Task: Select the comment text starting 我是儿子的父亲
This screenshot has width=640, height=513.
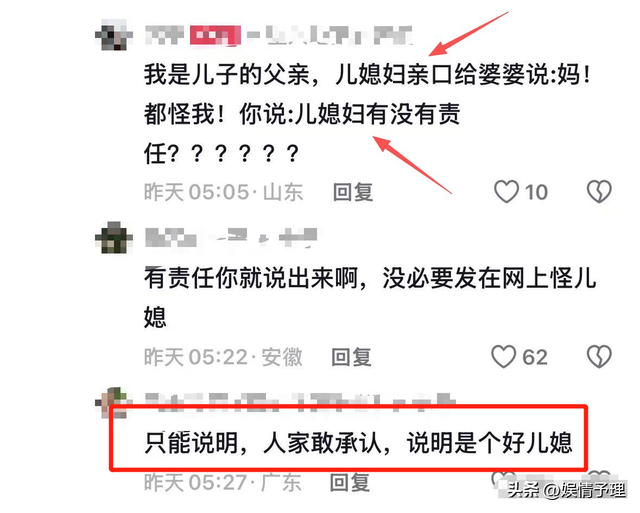Action: 367,114
